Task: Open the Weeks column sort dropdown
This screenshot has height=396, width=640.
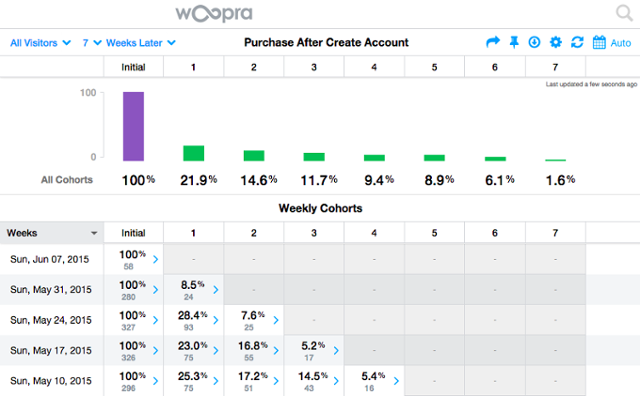Action: click(94, 233)
